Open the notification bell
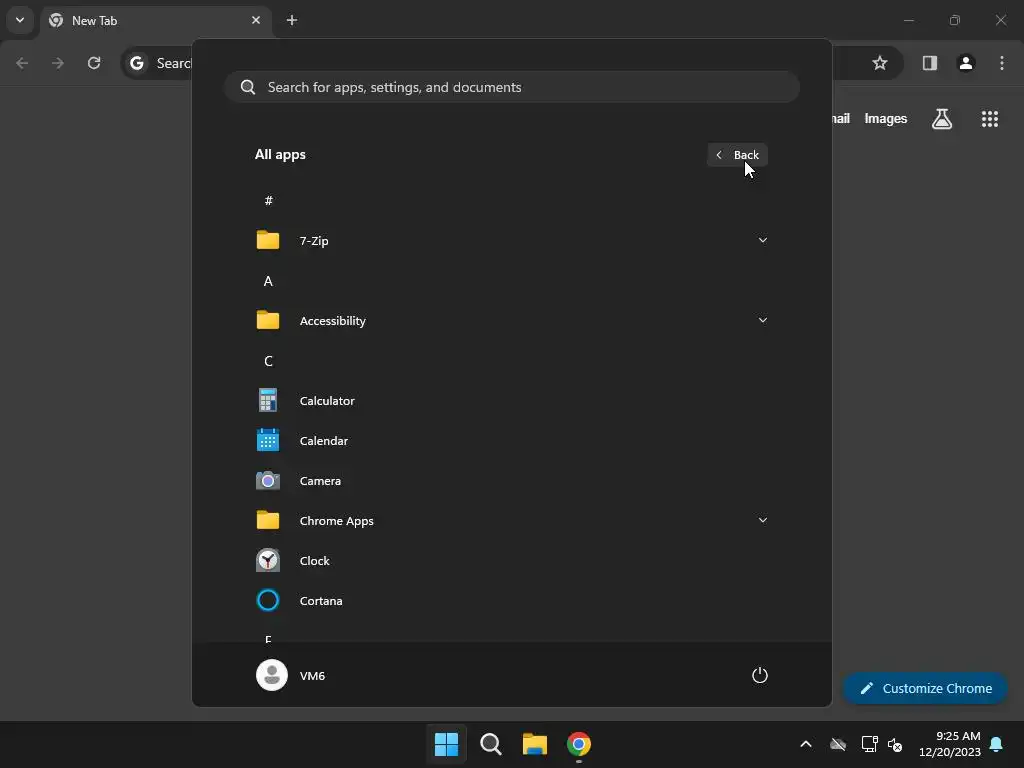Image resolution: width=1024 pixels, height=768 pixels. [x=997, y=744]
